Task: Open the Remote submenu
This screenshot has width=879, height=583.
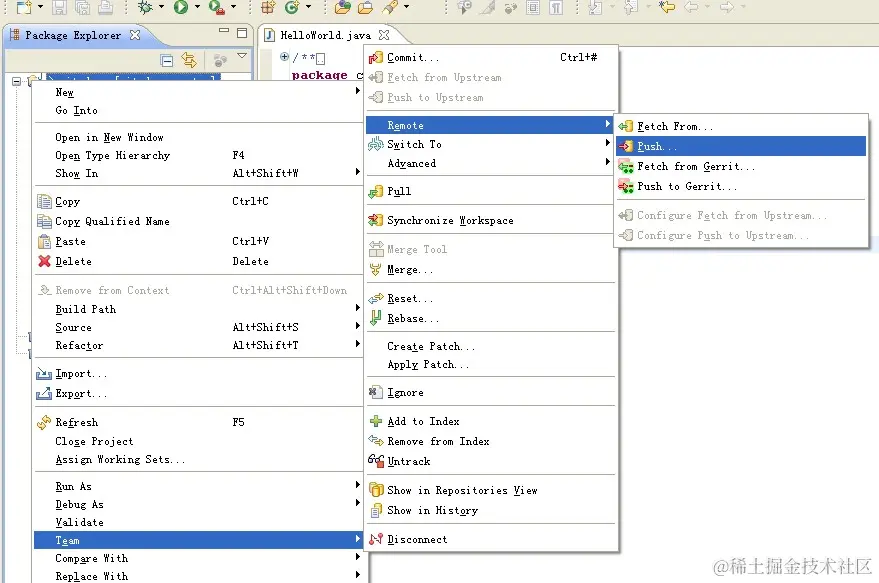Action: 489,125
